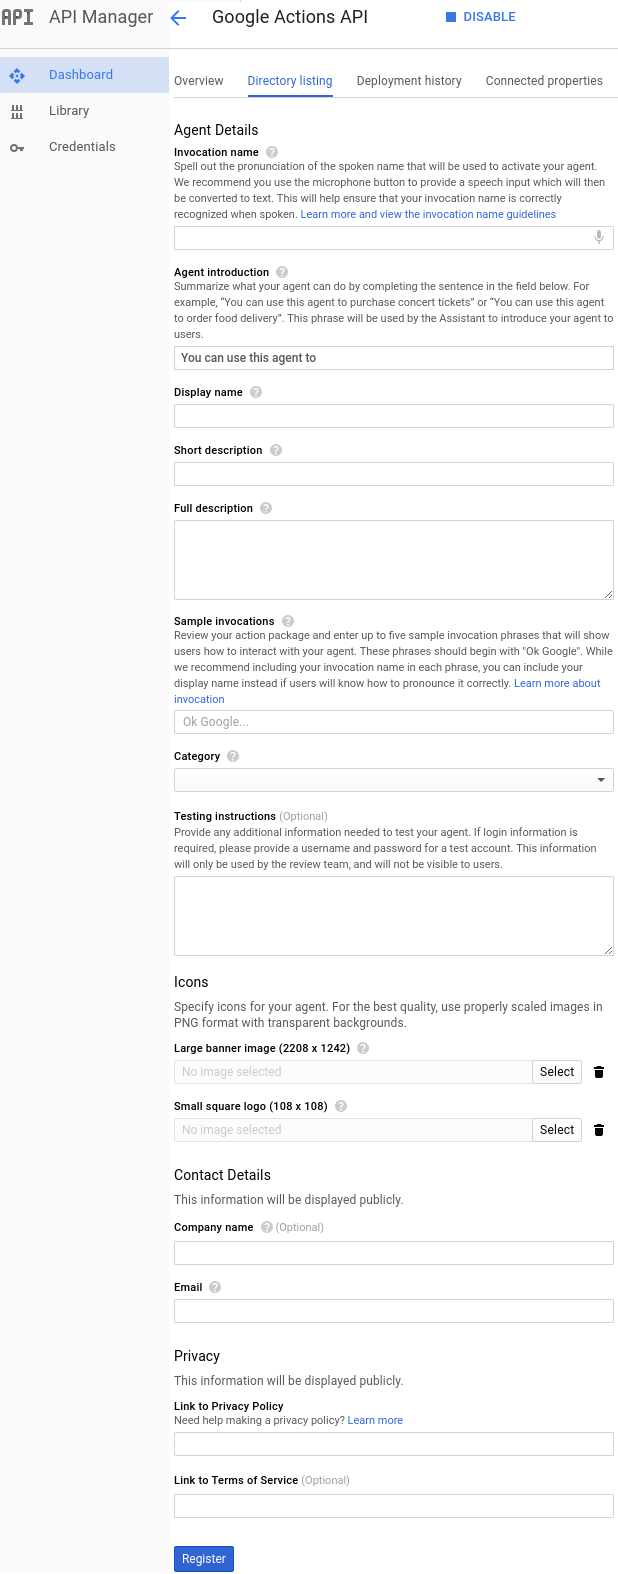Click the Privacy section heading

(x=197, y=1356)
